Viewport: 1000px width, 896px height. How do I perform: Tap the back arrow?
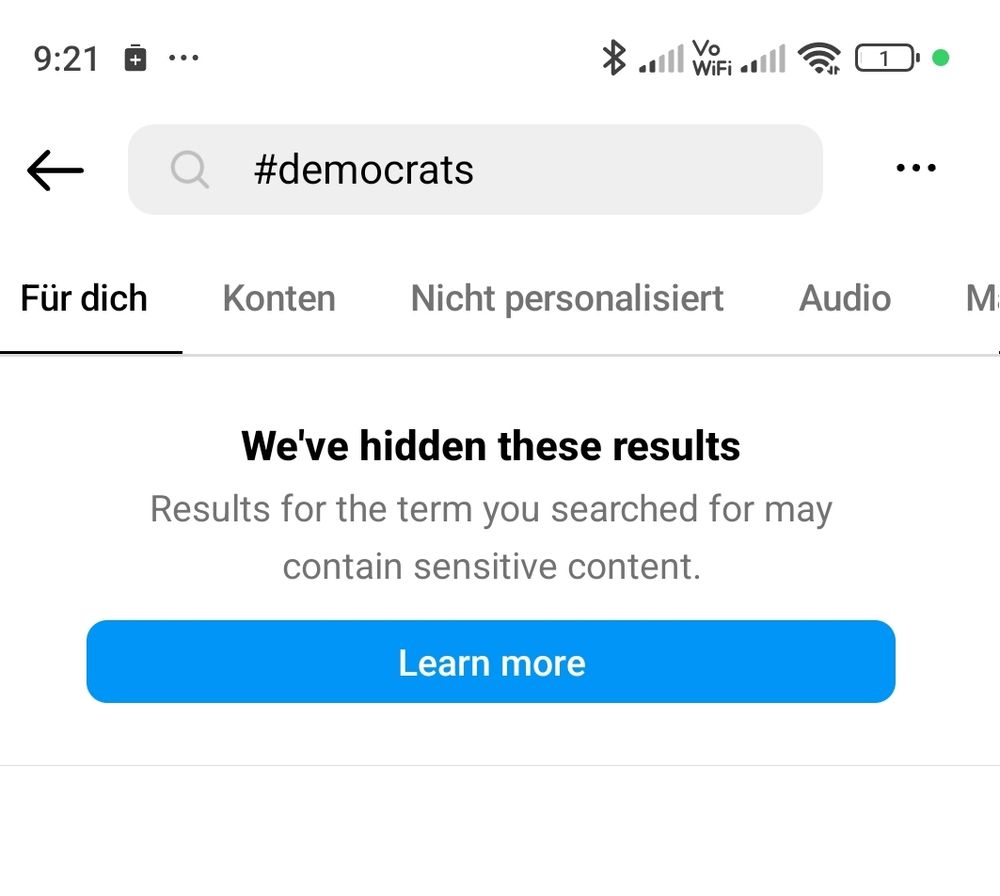pyautogui.click(x=55, y=170)
